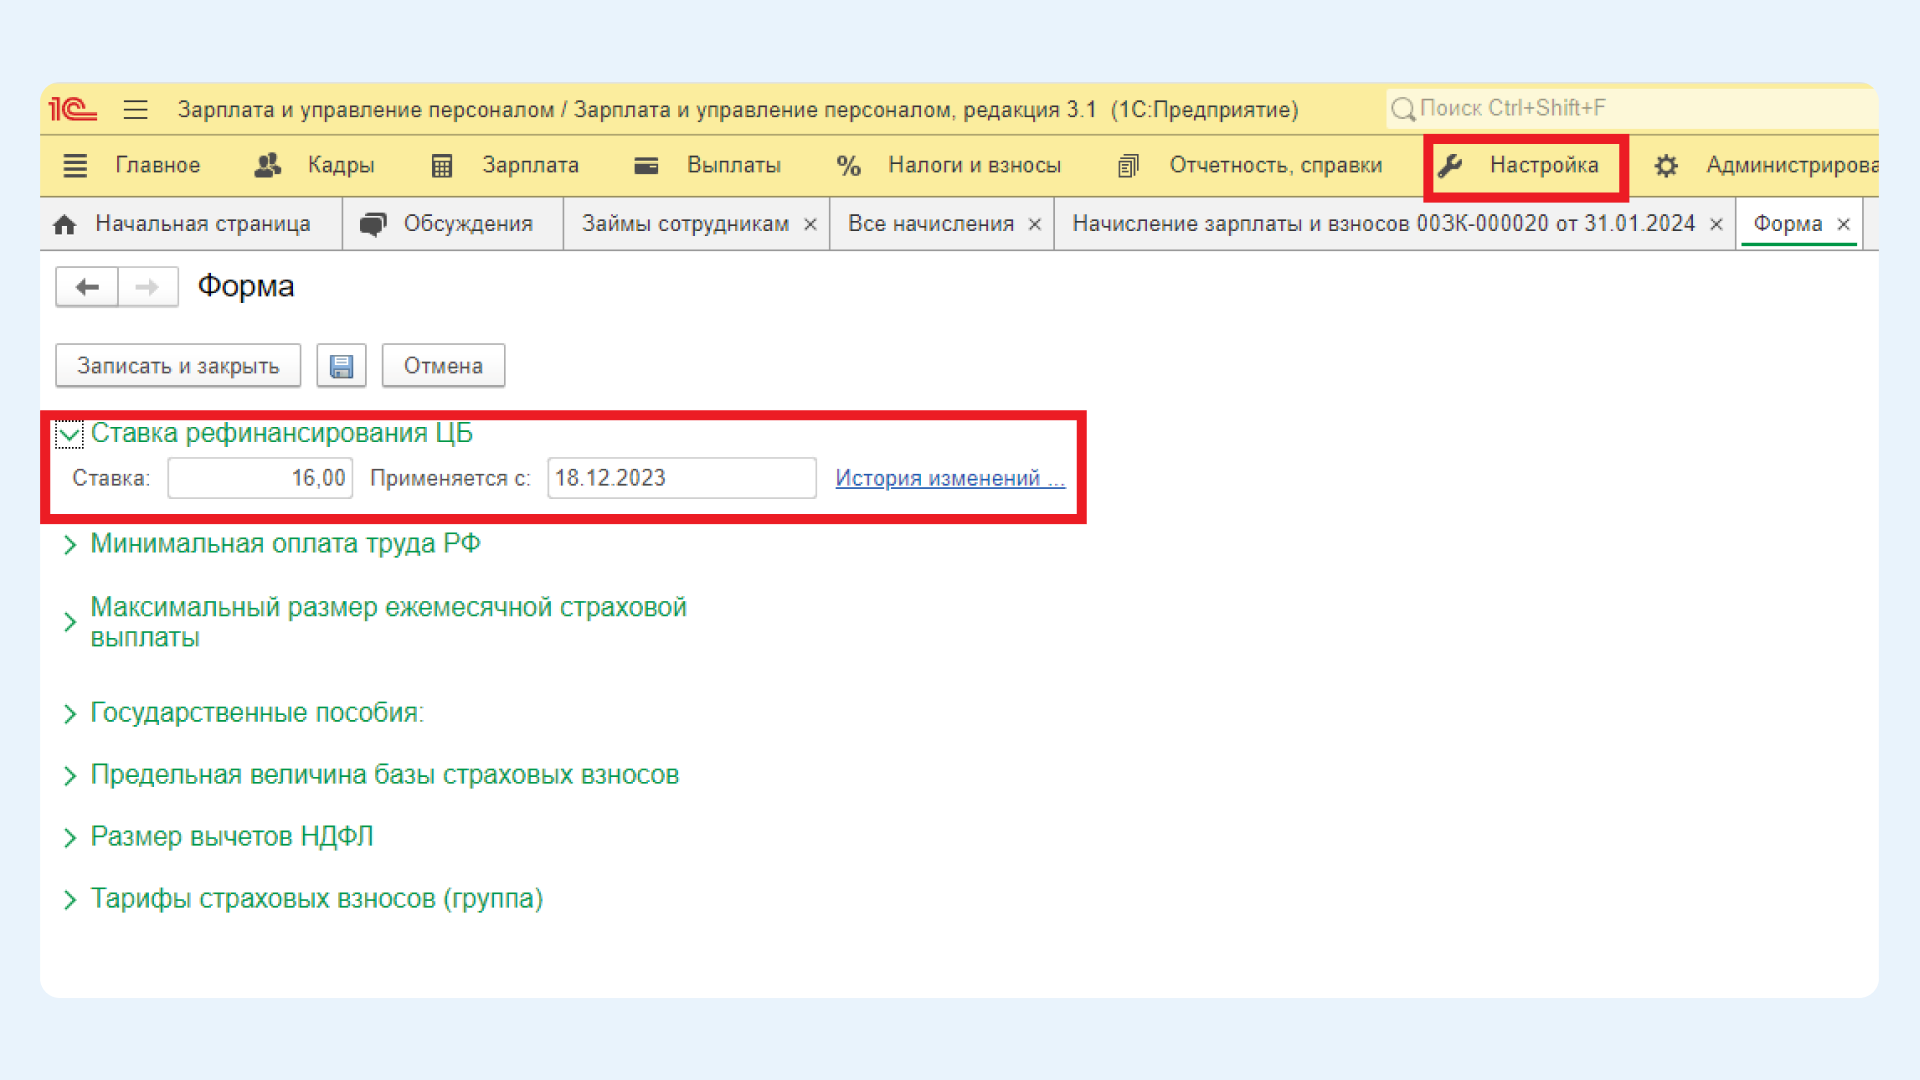This screenshot has height=1080, width=1920.
Task: Click the Администрирование gear icon
Action: (1666, 166)
